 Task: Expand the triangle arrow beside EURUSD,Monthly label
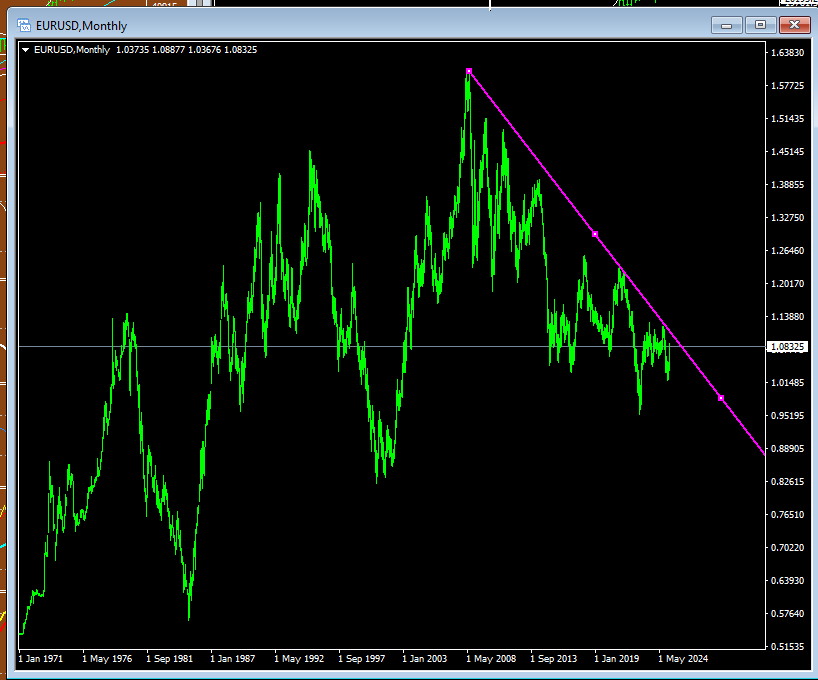point(26,49)
